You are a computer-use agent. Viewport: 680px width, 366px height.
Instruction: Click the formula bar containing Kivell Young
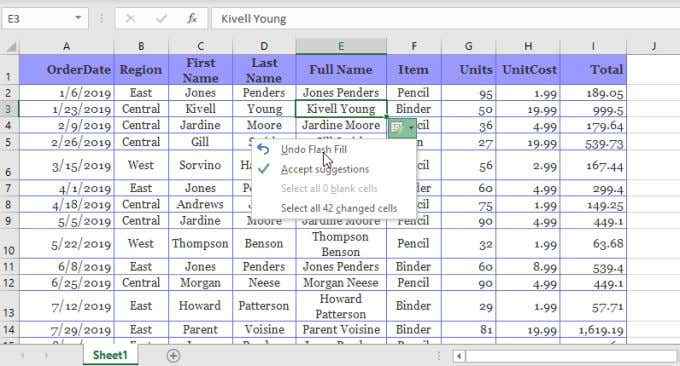click(445, 19)
